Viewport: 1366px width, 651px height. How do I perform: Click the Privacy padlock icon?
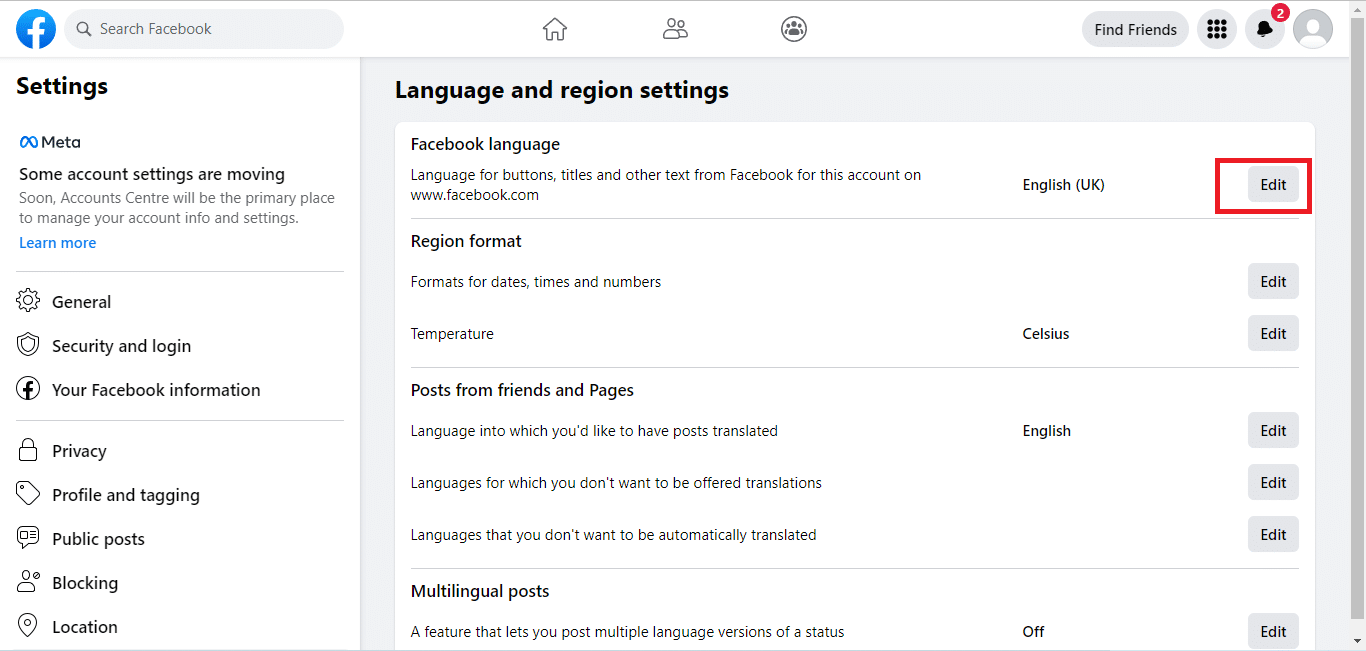pos(28,450)
